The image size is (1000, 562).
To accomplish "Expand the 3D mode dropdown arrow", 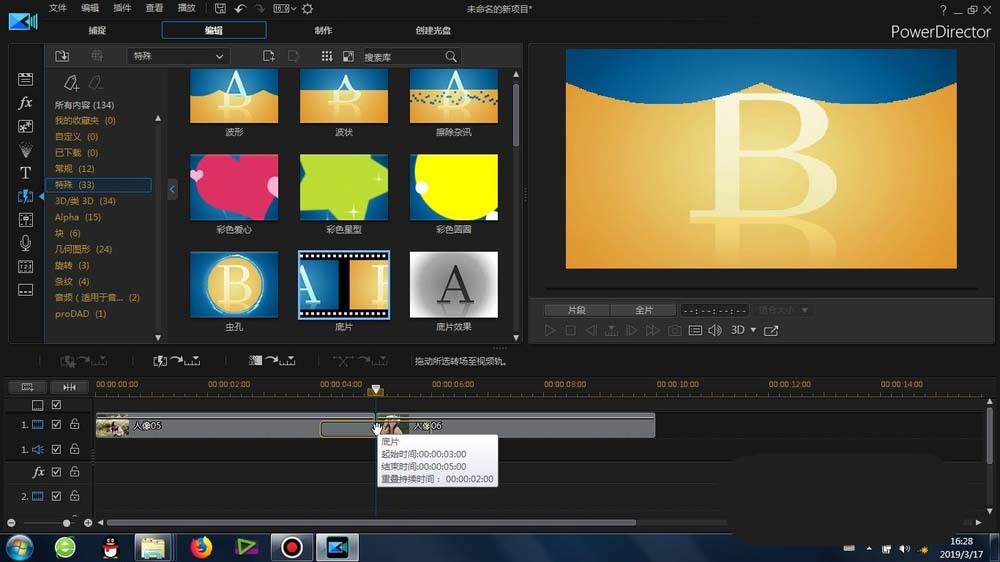I will click(x=753, y=330).
